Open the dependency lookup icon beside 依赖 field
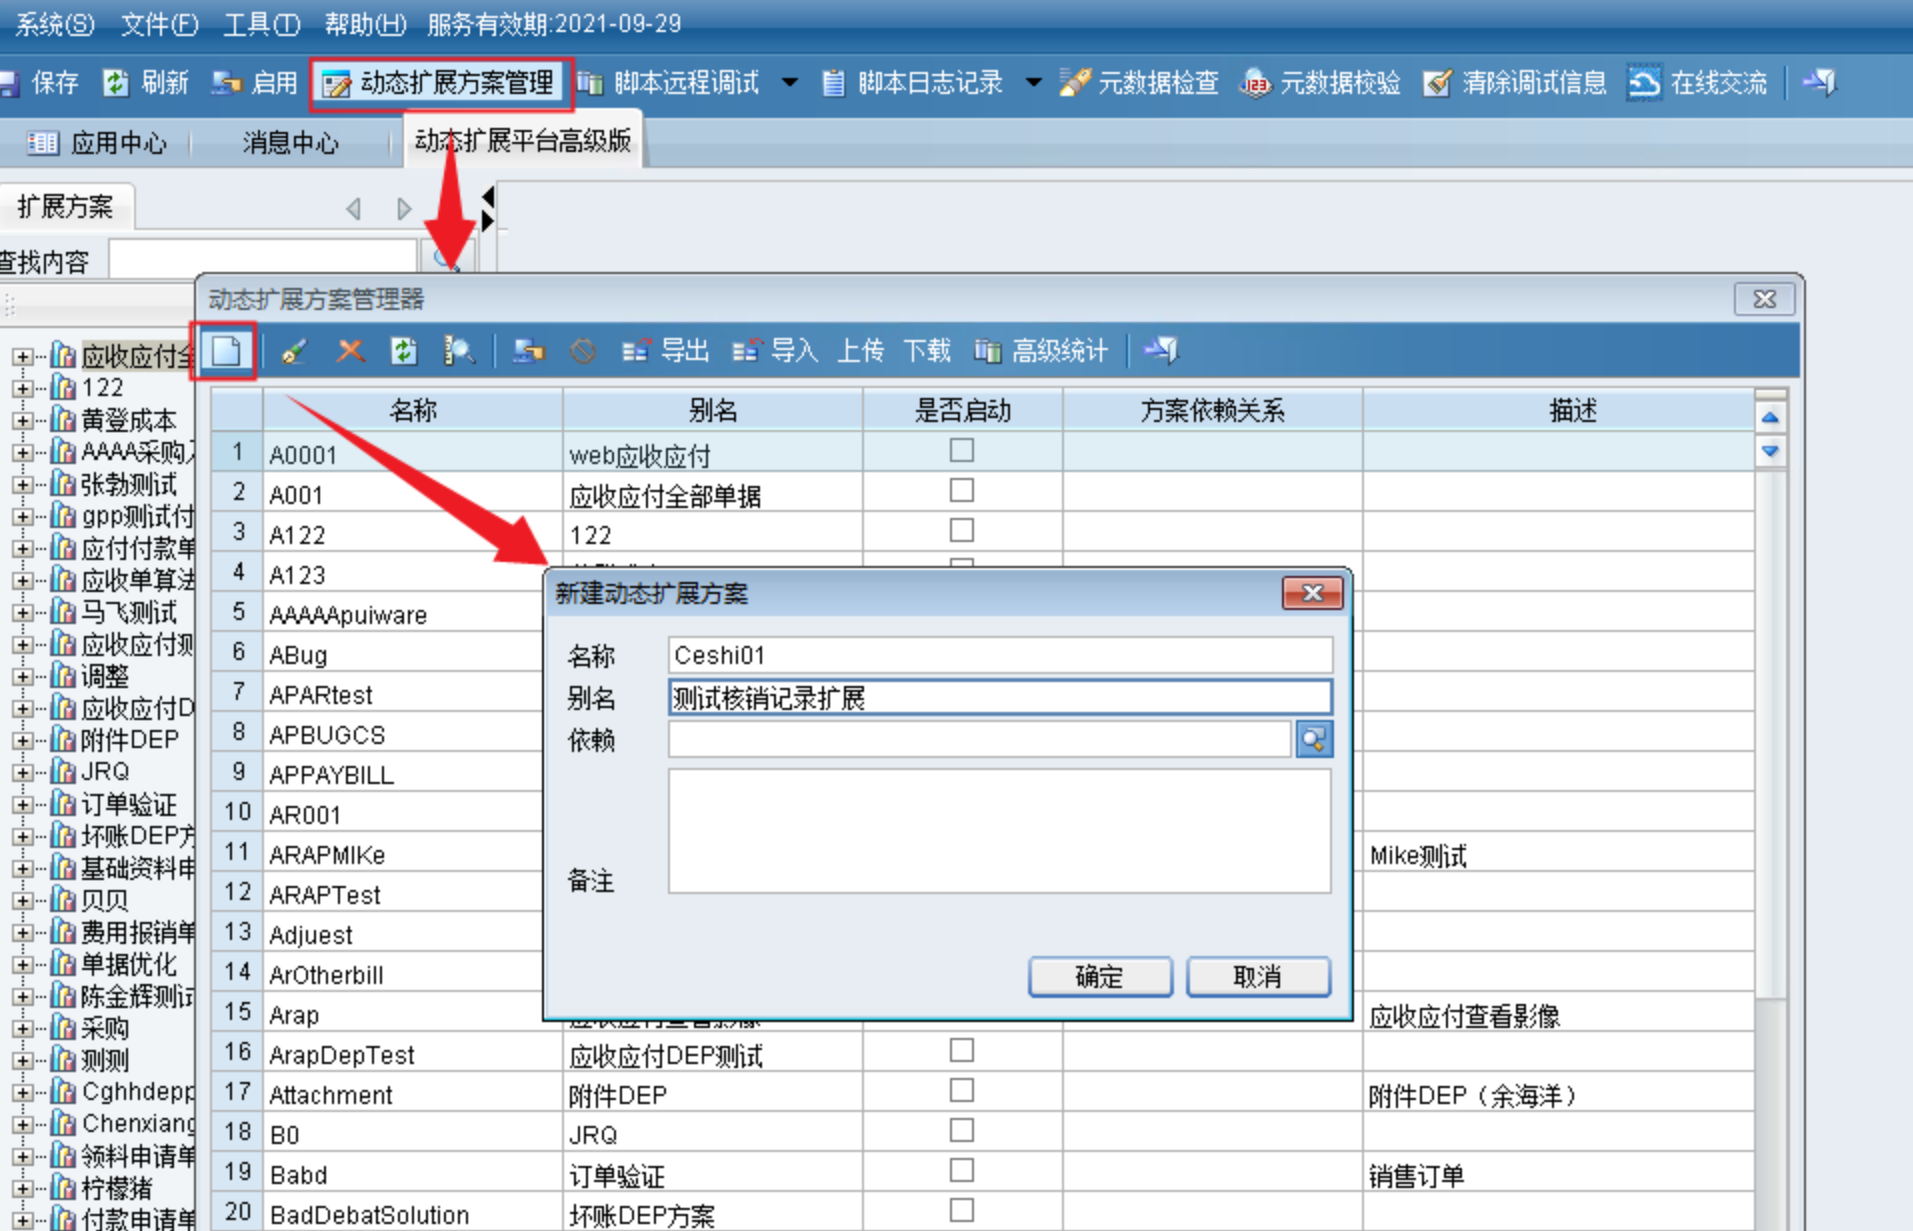The image size is (1913, 1231). pos(1313,740)
